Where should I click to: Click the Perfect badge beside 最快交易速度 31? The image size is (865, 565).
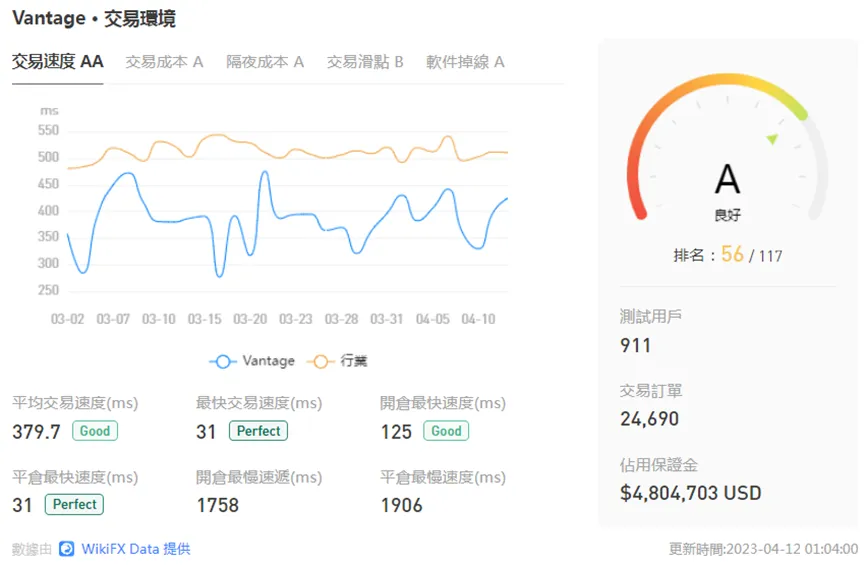point(259,431)
